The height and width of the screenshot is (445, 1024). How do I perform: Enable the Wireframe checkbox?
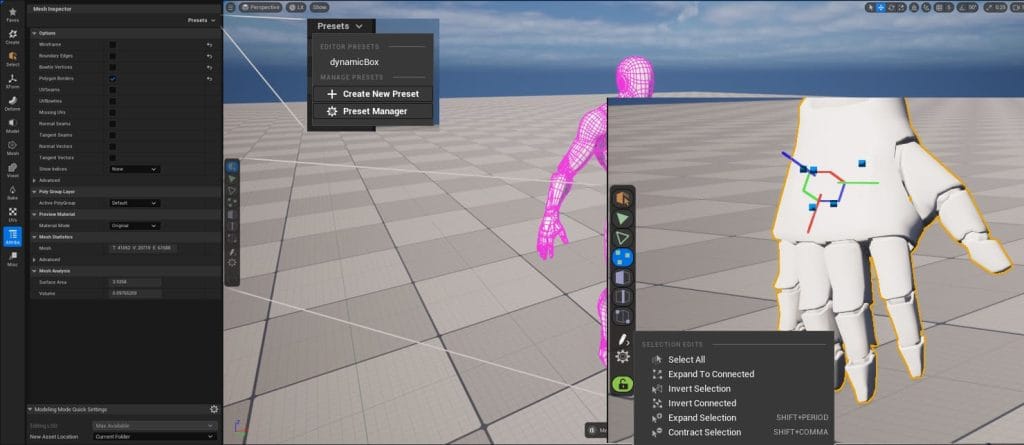coord(113,45)
